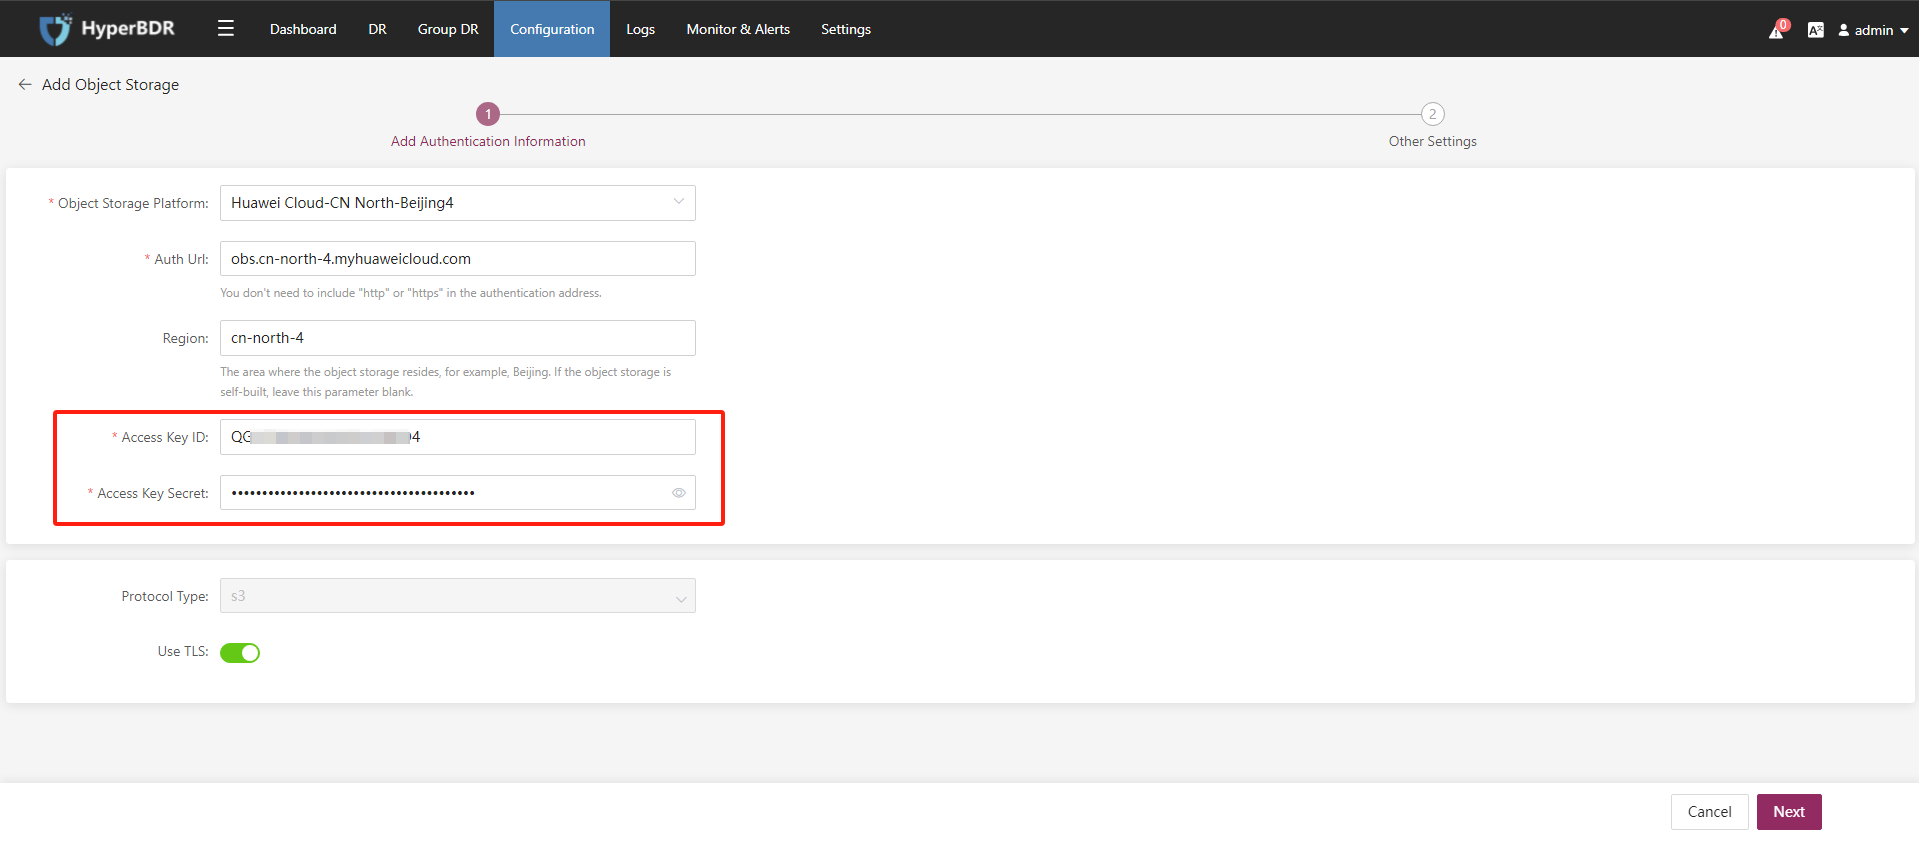Click the back arrow beside Add Object Storage
The width and height of the screenshot is (1919, 841).
(25, 85)
